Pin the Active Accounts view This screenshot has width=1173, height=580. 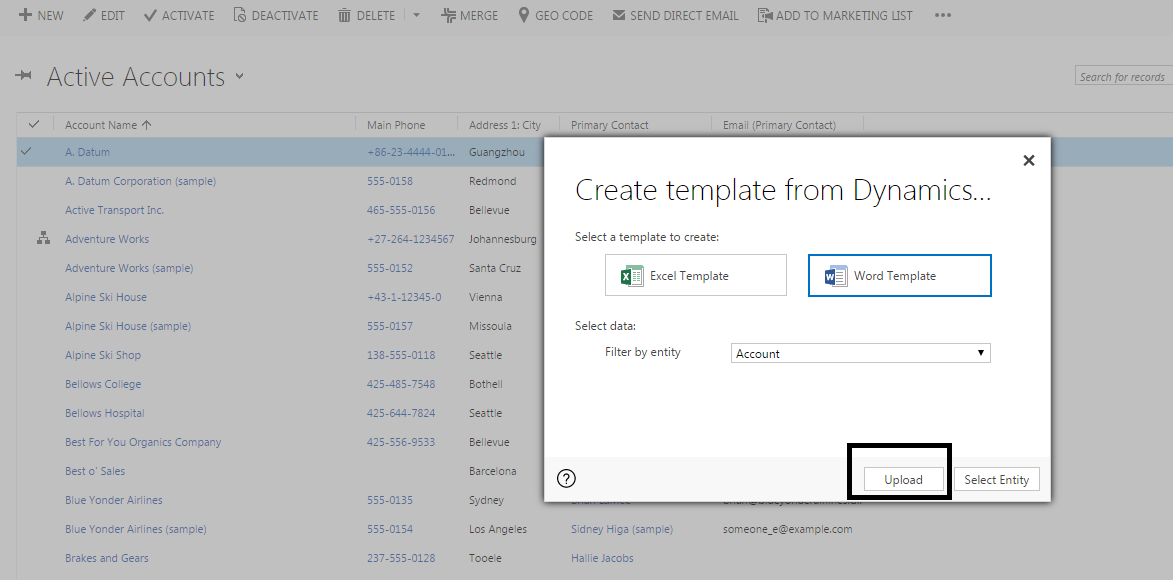point(24,75)
